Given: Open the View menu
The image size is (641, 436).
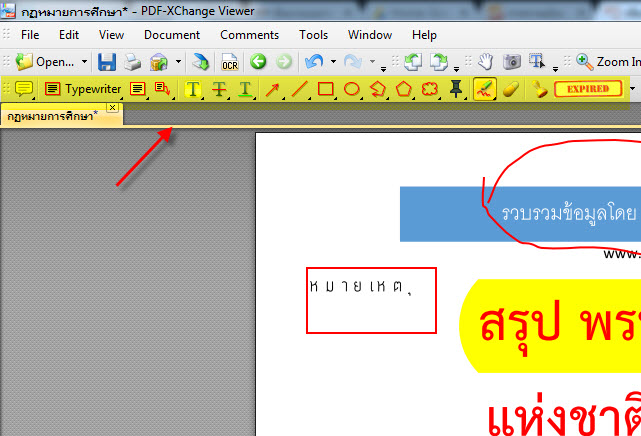Looking at the screenshot, I should click(x=111, y=35).
